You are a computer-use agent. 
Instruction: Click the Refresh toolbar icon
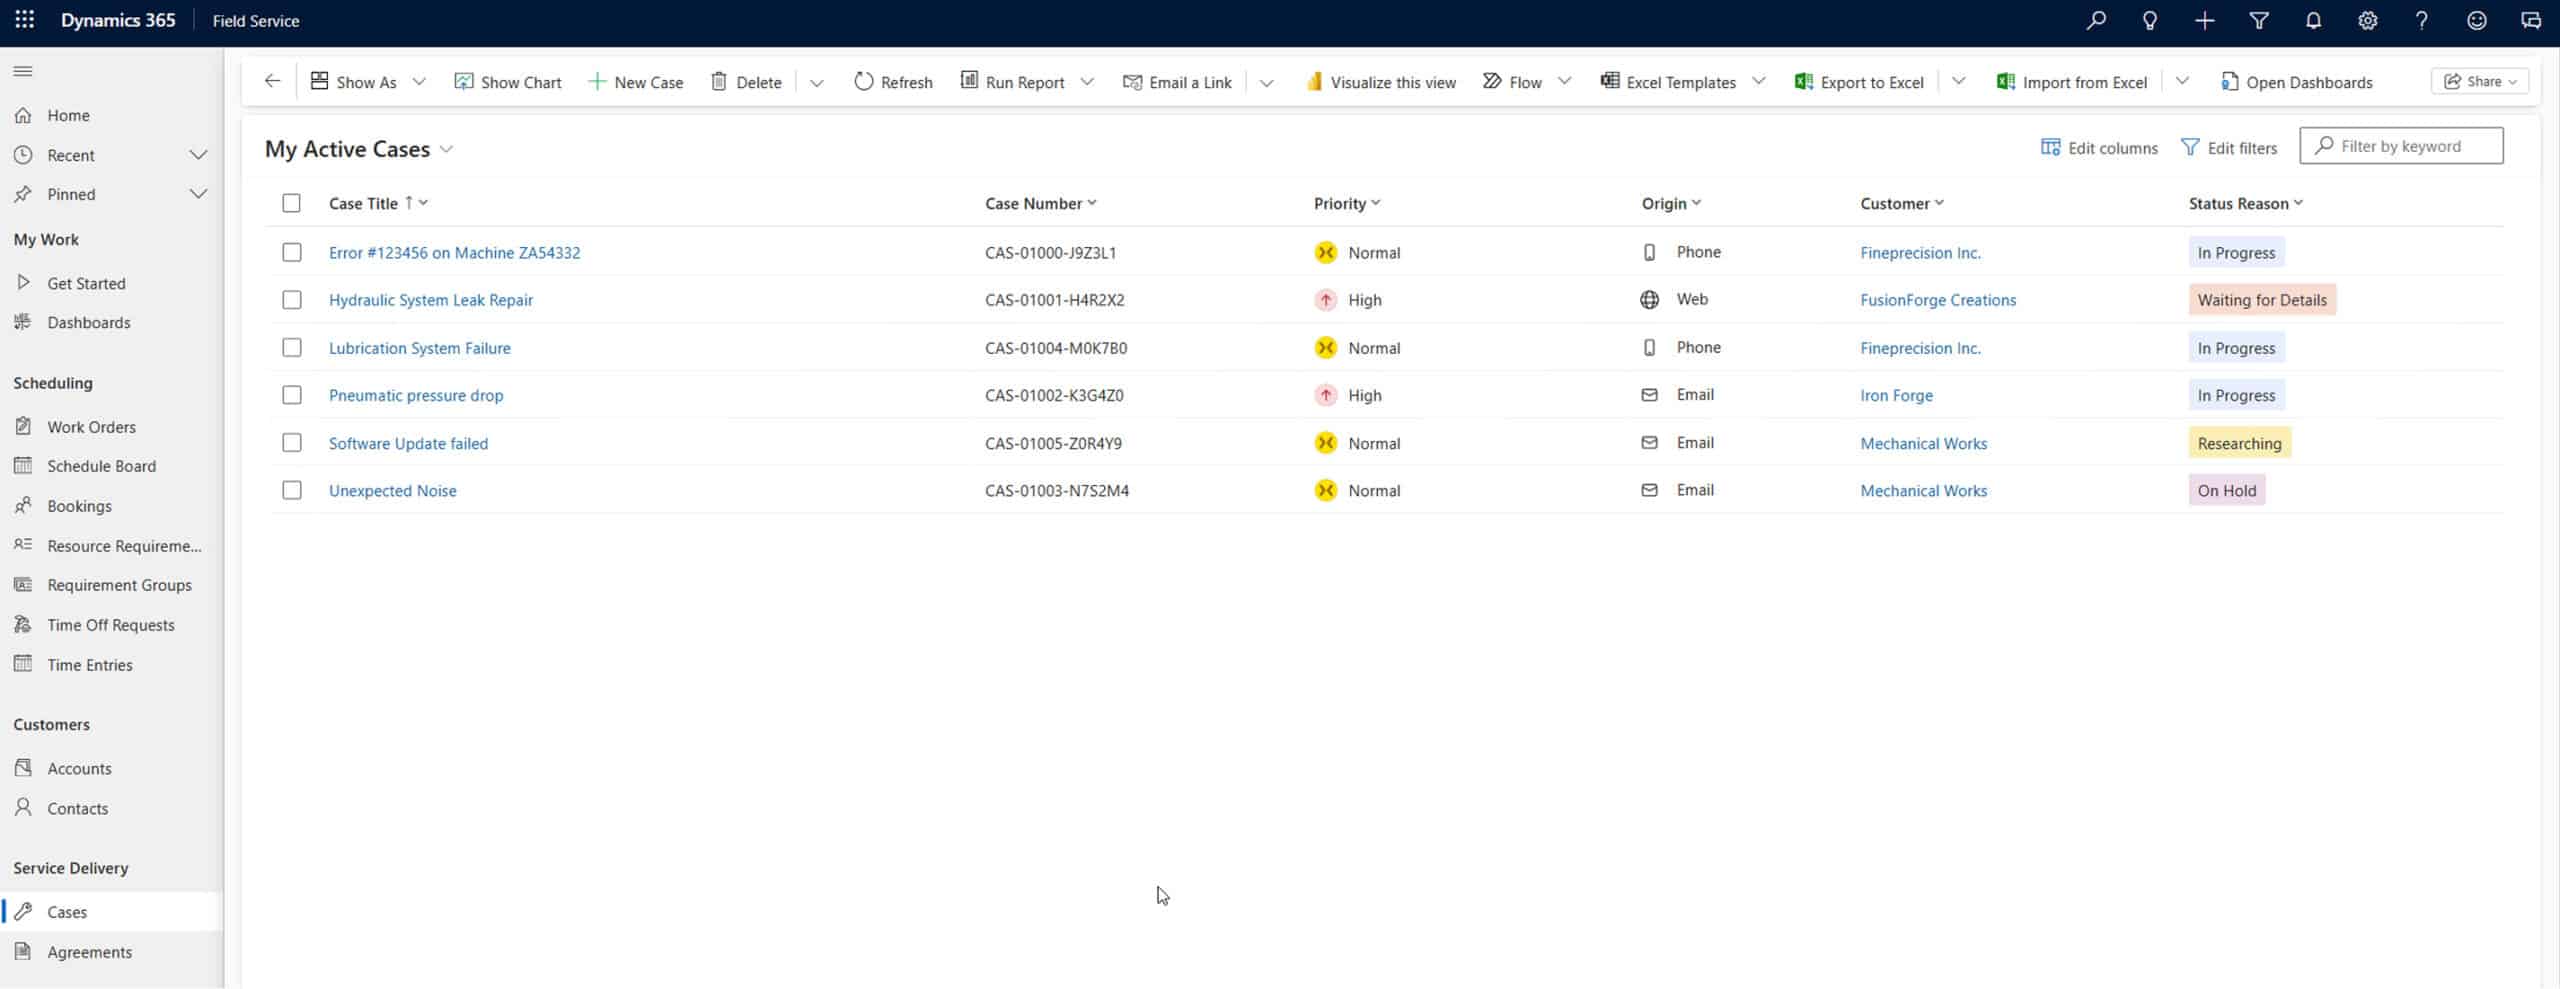(x=863, y=82)
